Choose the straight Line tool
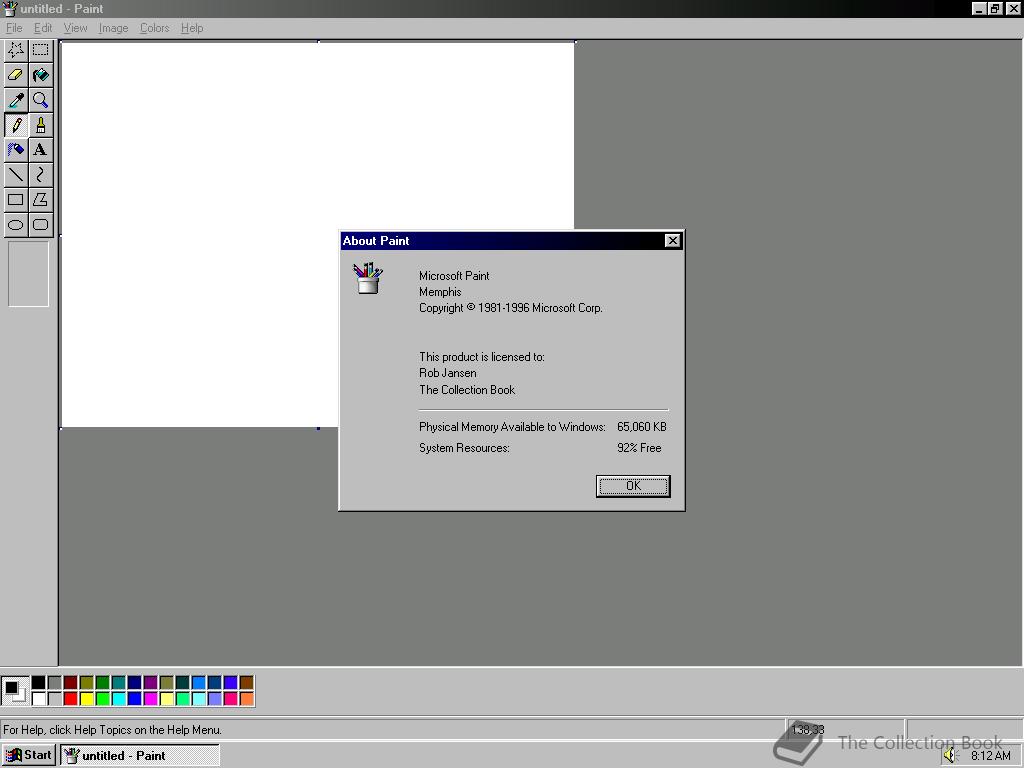 [x=16, y=174]
